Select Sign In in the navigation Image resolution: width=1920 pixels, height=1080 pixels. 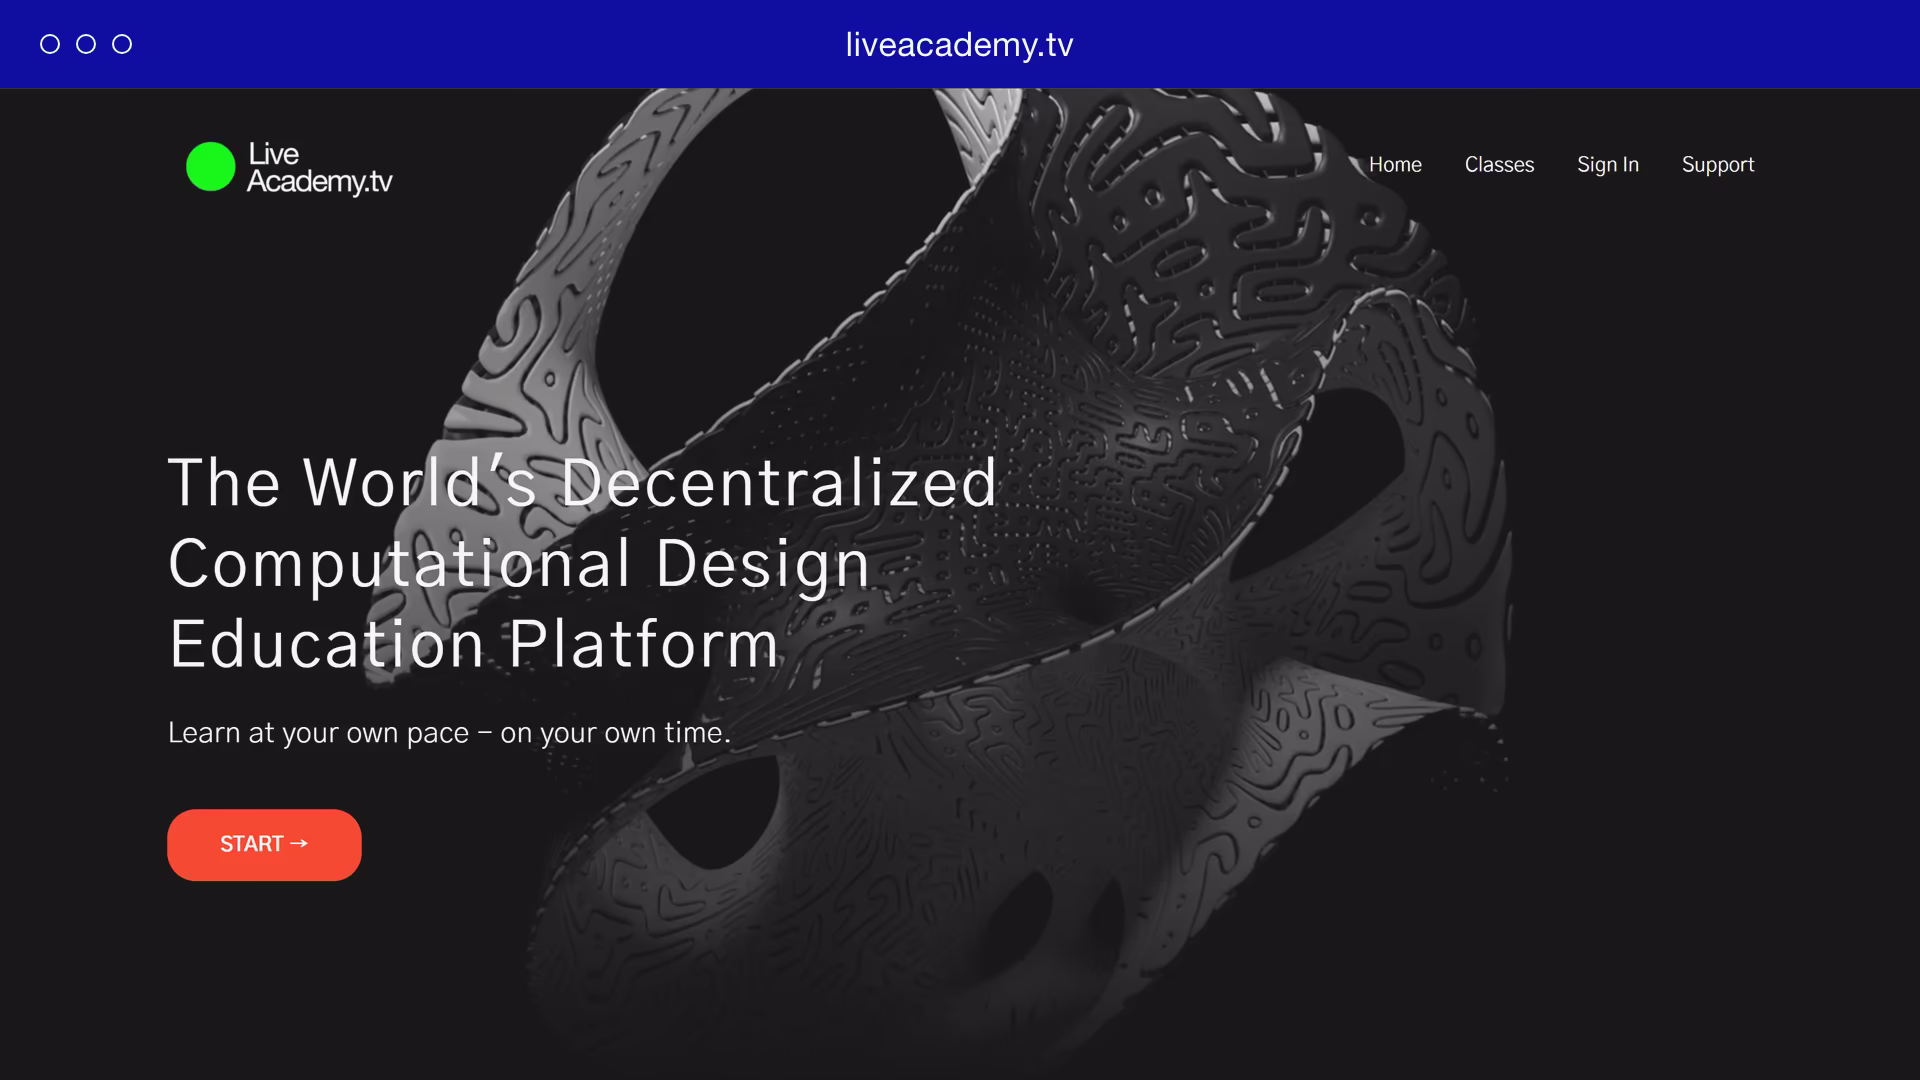coord(1608,165)
